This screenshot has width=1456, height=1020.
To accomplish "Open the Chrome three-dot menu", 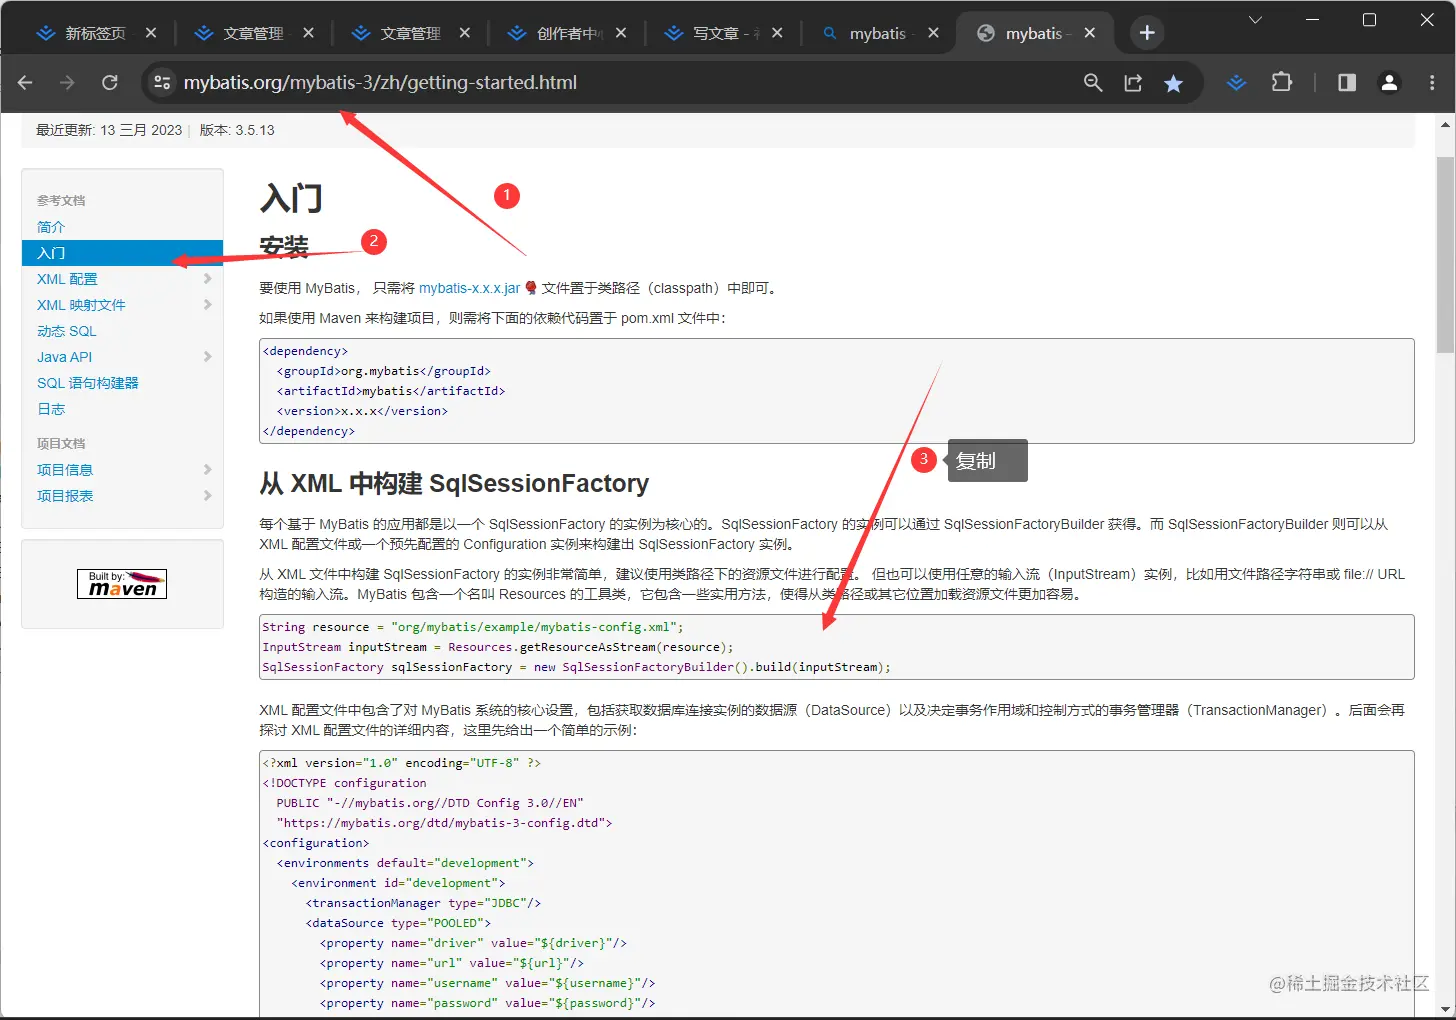I will click(1432, 83).
